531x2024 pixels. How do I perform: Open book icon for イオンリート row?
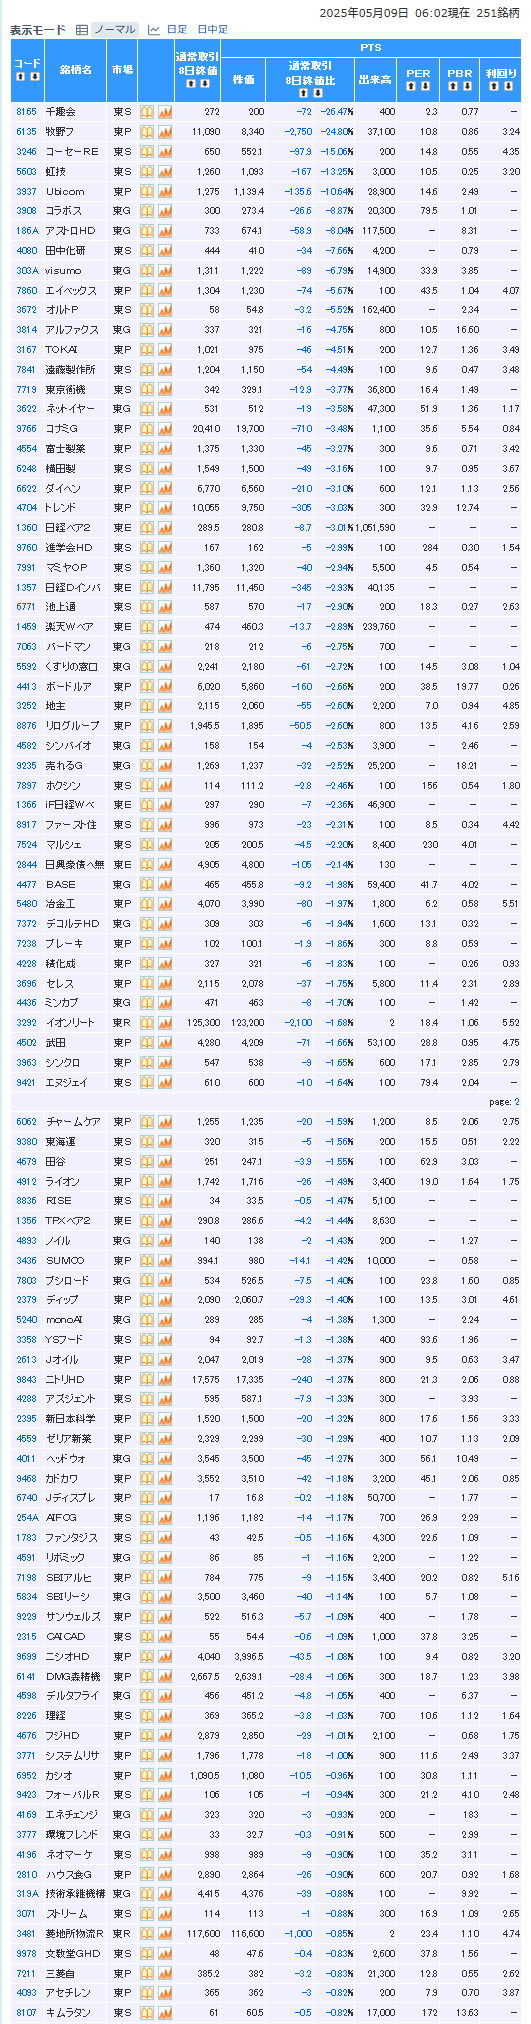[x=147, y=1023]
